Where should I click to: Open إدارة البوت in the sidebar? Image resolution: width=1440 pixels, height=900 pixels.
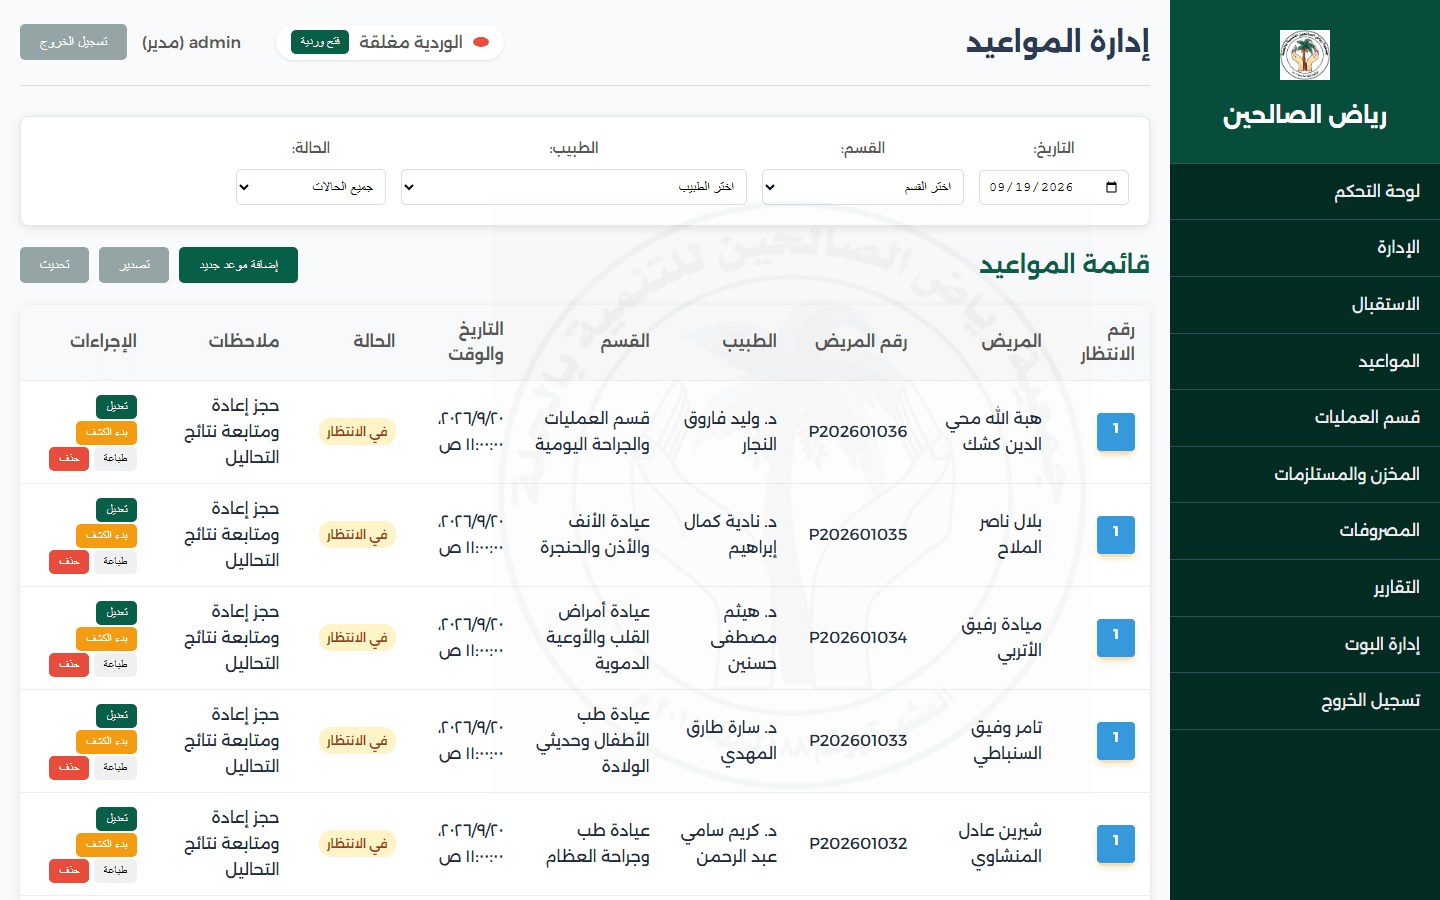[x=1305, y=645]
